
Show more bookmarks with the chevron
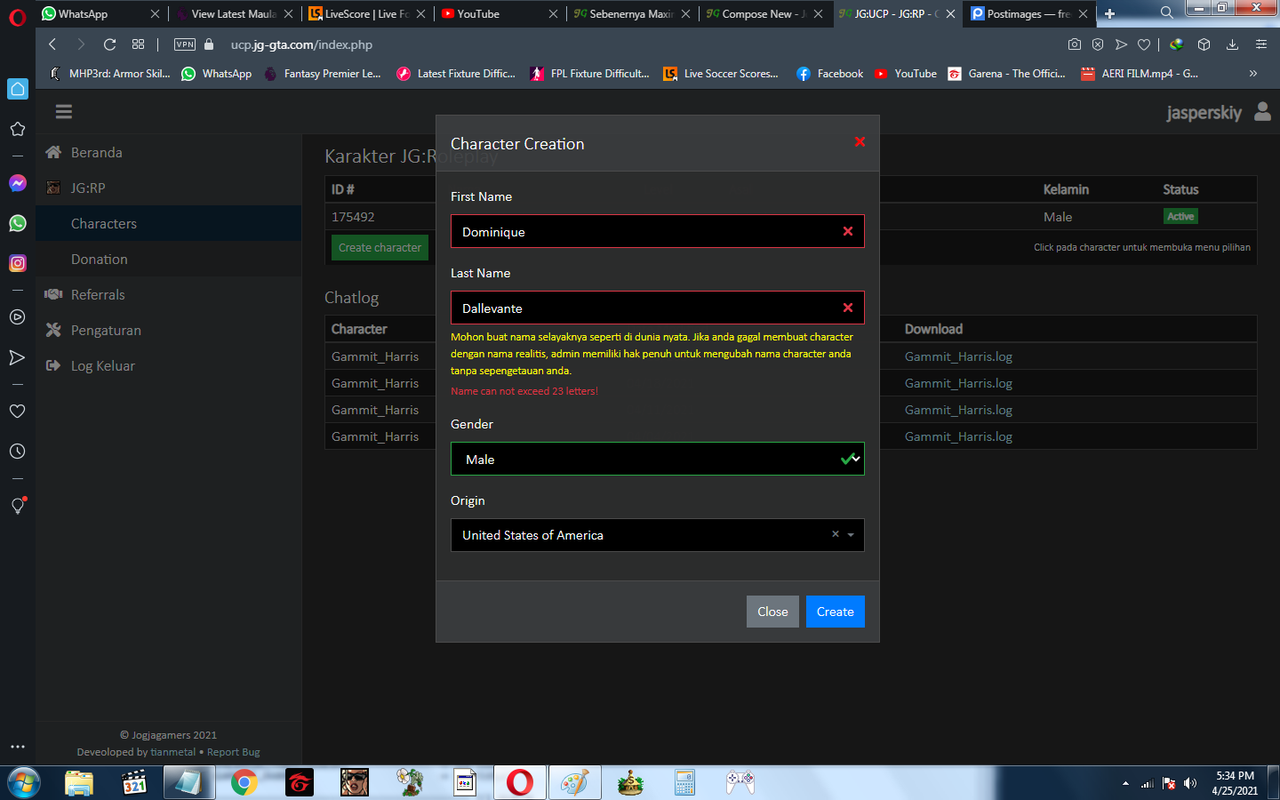point(1253,73)
